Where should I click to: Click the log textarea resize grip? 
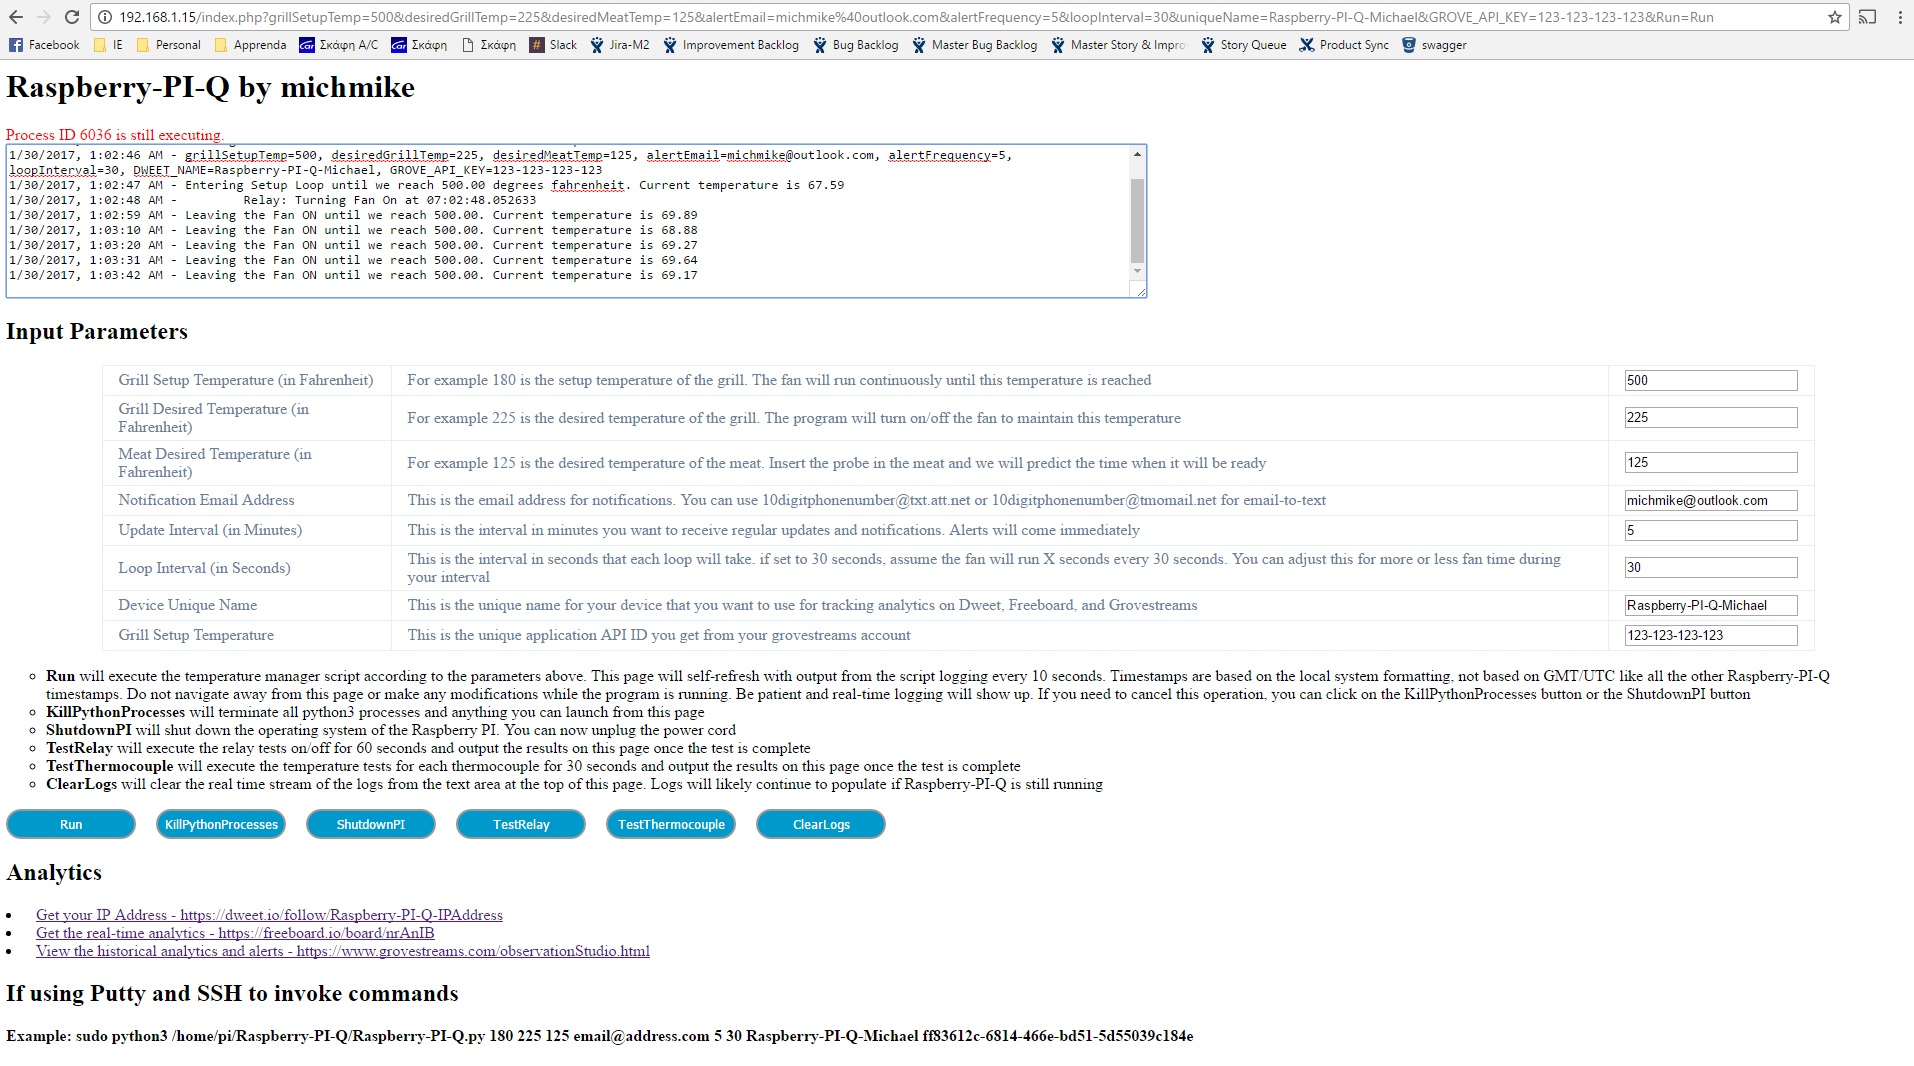pos(1139,290)
